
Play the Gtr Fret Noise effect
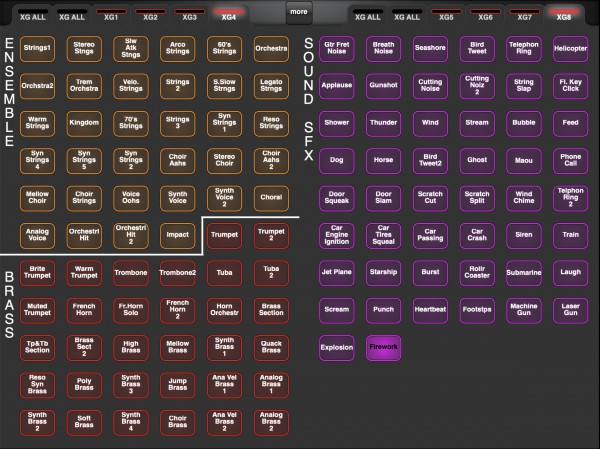337,49
